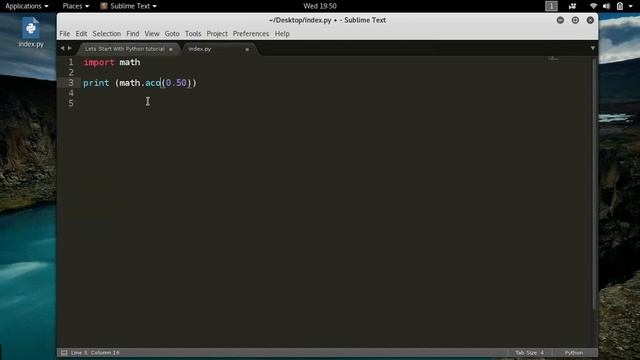640x360 pixels.
Task: Open the Preferences menu
Action: pyautogui.click(x=251, y=34)
